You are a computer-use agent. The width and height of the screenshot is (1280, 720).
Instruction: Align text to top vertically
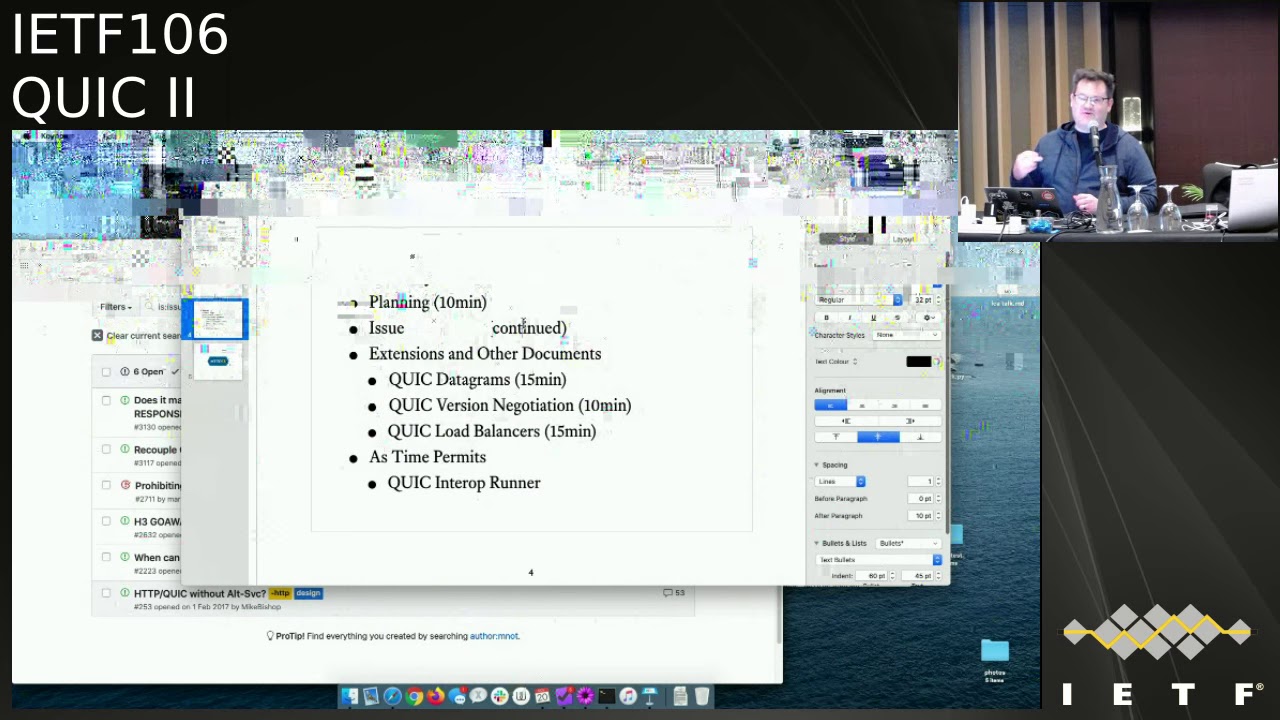(836, 437)
